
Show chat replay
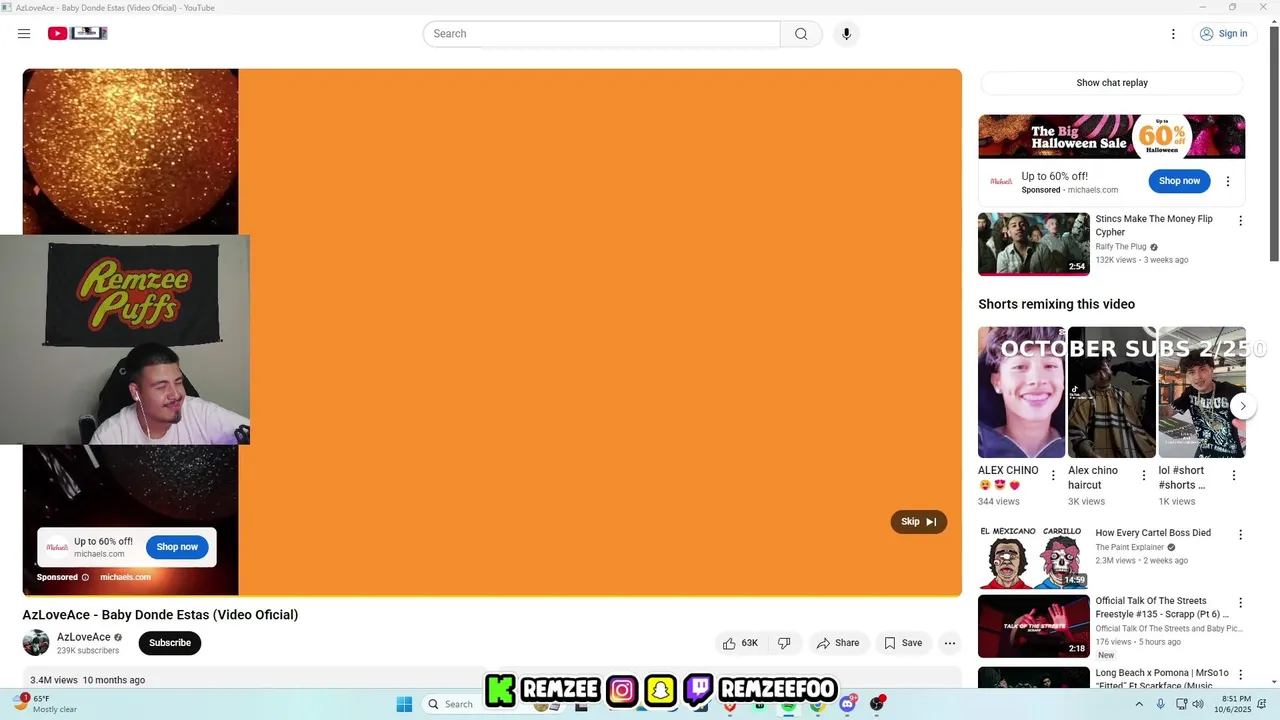tap(1112, 83)
